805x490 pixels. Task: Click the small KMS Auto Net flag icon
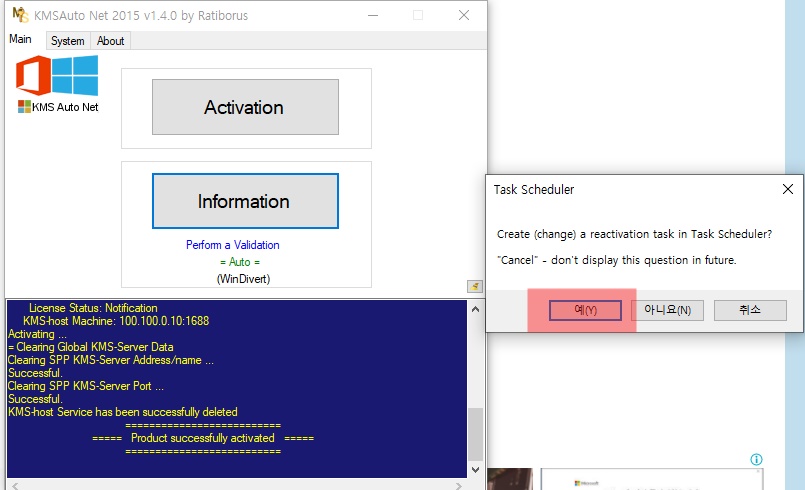point(24,106)
